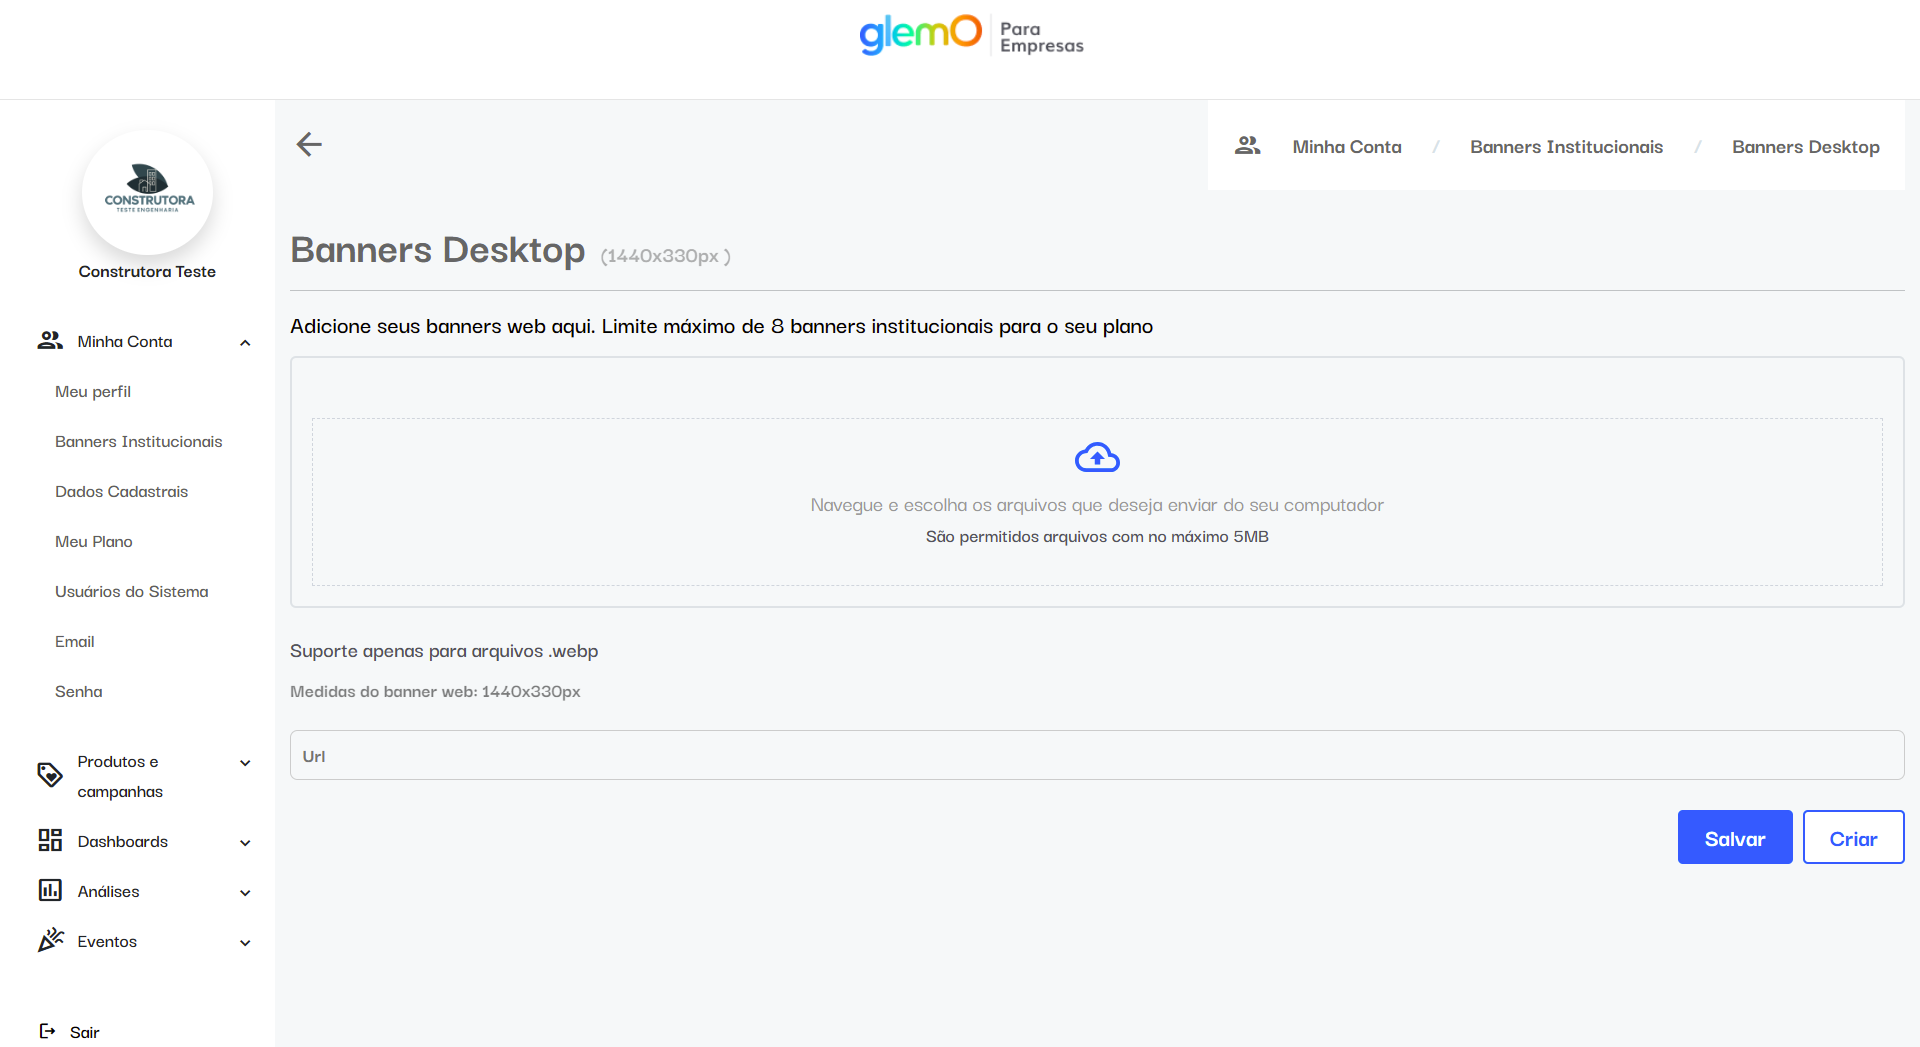Open Banners Institucionais in sidebar
The image size is (1920, 1047).
(x=139, y=442)
